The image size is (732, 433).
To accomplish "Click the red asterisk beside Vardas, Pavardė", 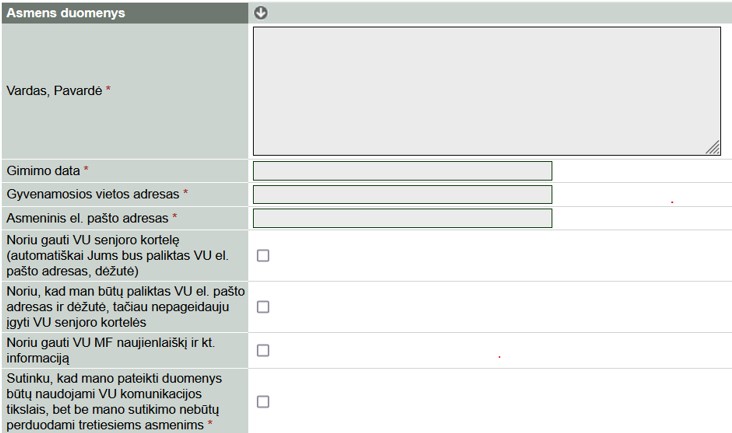I will tap(109, 90).
